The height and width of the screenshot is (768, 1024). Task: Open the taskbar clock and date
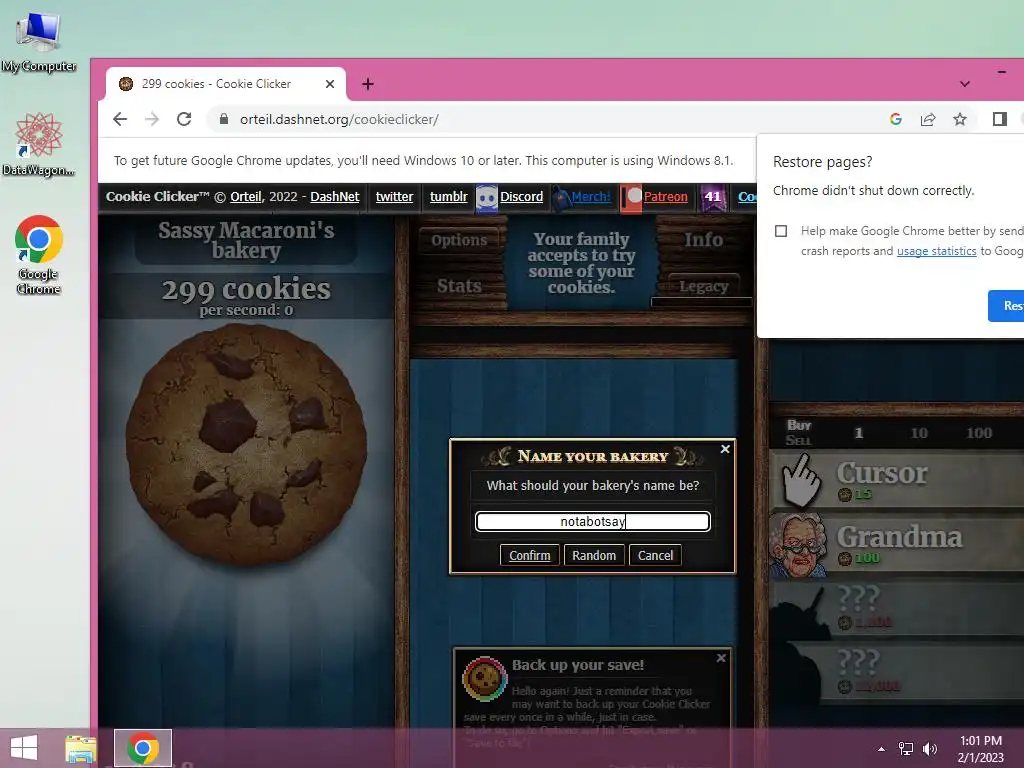[980, 749]
